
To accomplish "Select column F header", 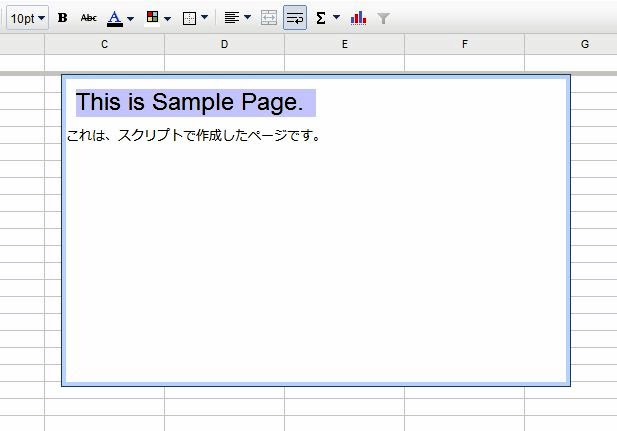I will coord(465,44).
